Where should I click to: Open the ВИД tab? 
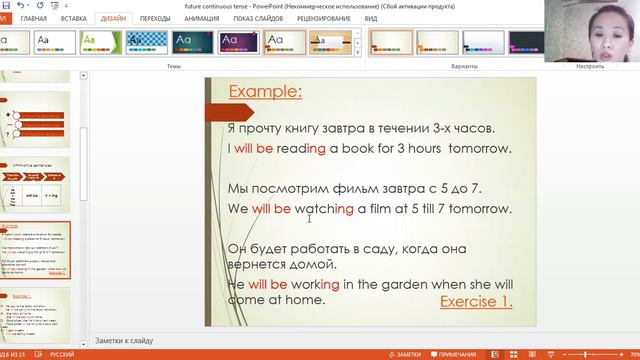click(371, 19)
